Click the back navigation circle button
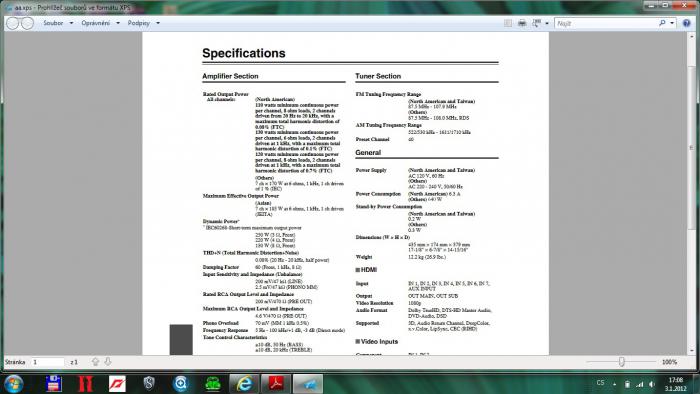Screen dimensions: 700x394 (x=13, y=23)
